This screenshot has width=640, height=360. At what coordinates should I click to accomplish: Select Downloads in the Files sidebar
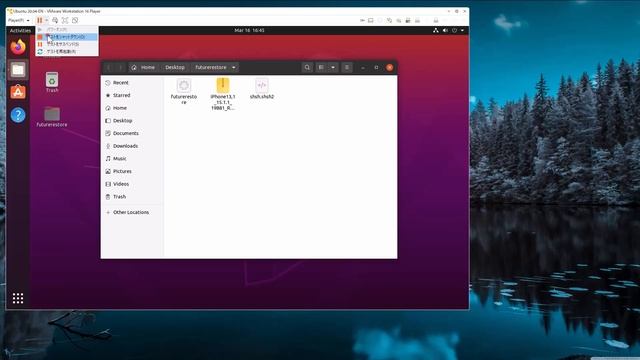click(132, 146)
